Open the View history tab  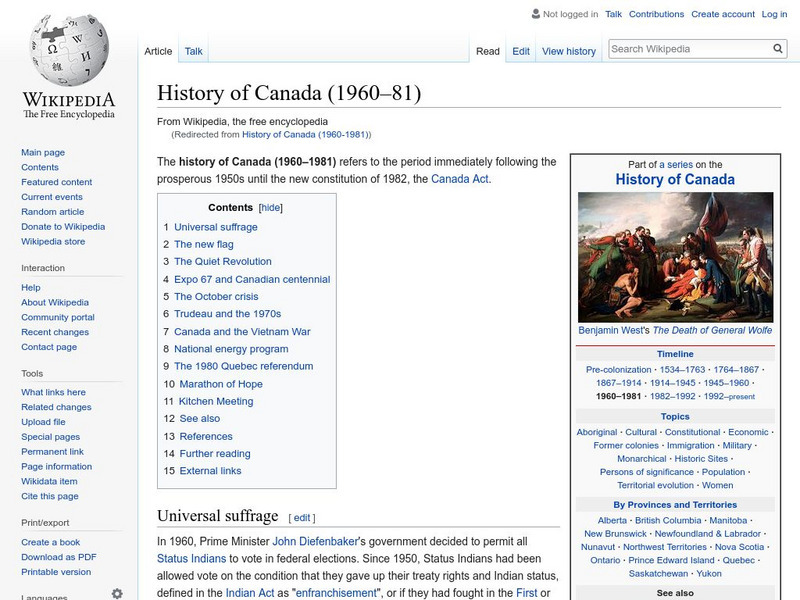(568, 50)
